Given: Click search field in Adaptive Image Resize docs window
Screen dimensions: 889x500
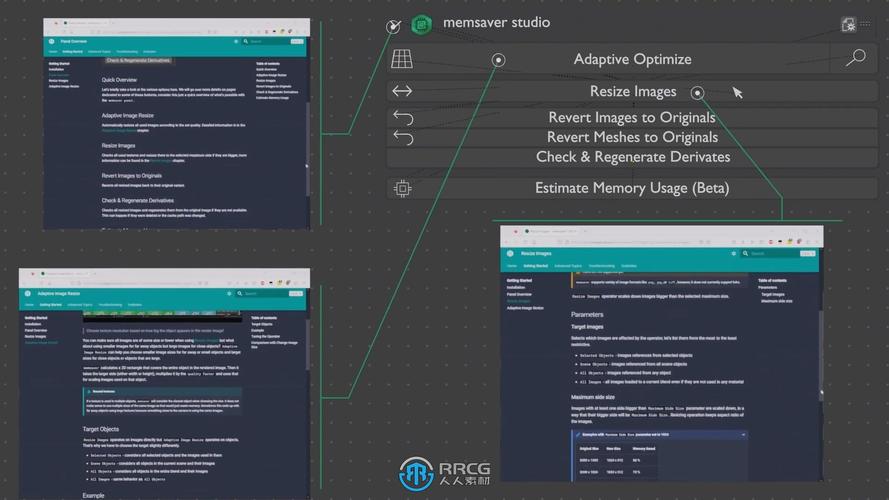Looking at the screenshot, I should point(269,294).
